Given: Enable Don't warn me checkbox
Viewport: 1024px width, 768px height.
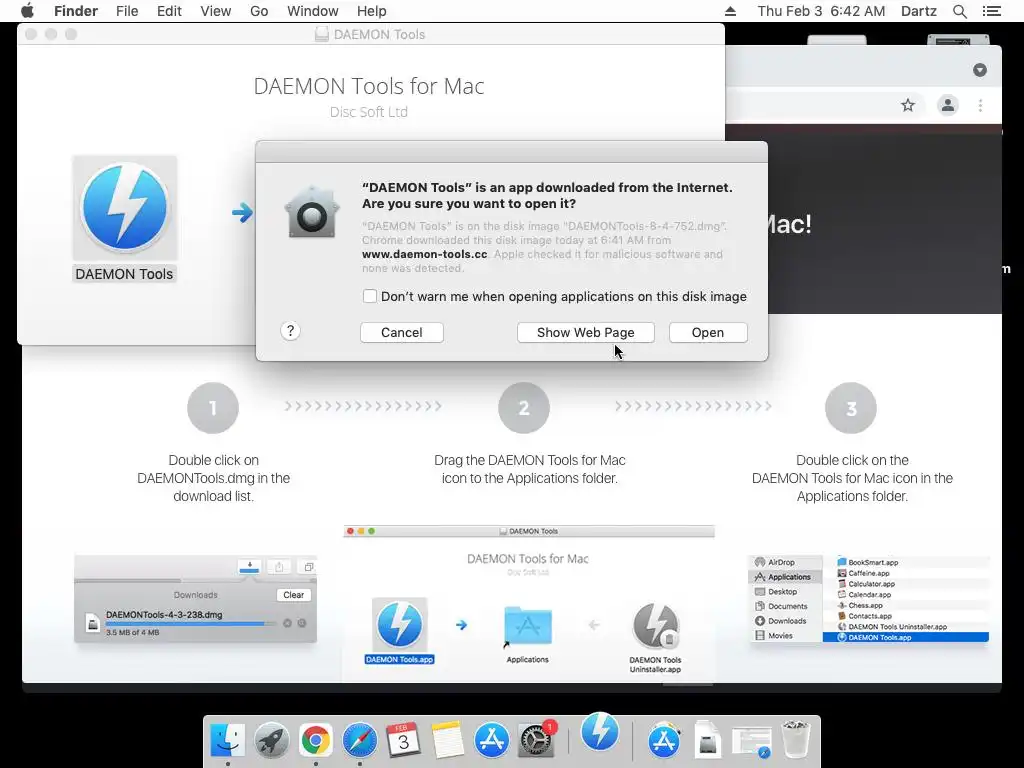Looking at the screenshot, I should tap(370, 296).
